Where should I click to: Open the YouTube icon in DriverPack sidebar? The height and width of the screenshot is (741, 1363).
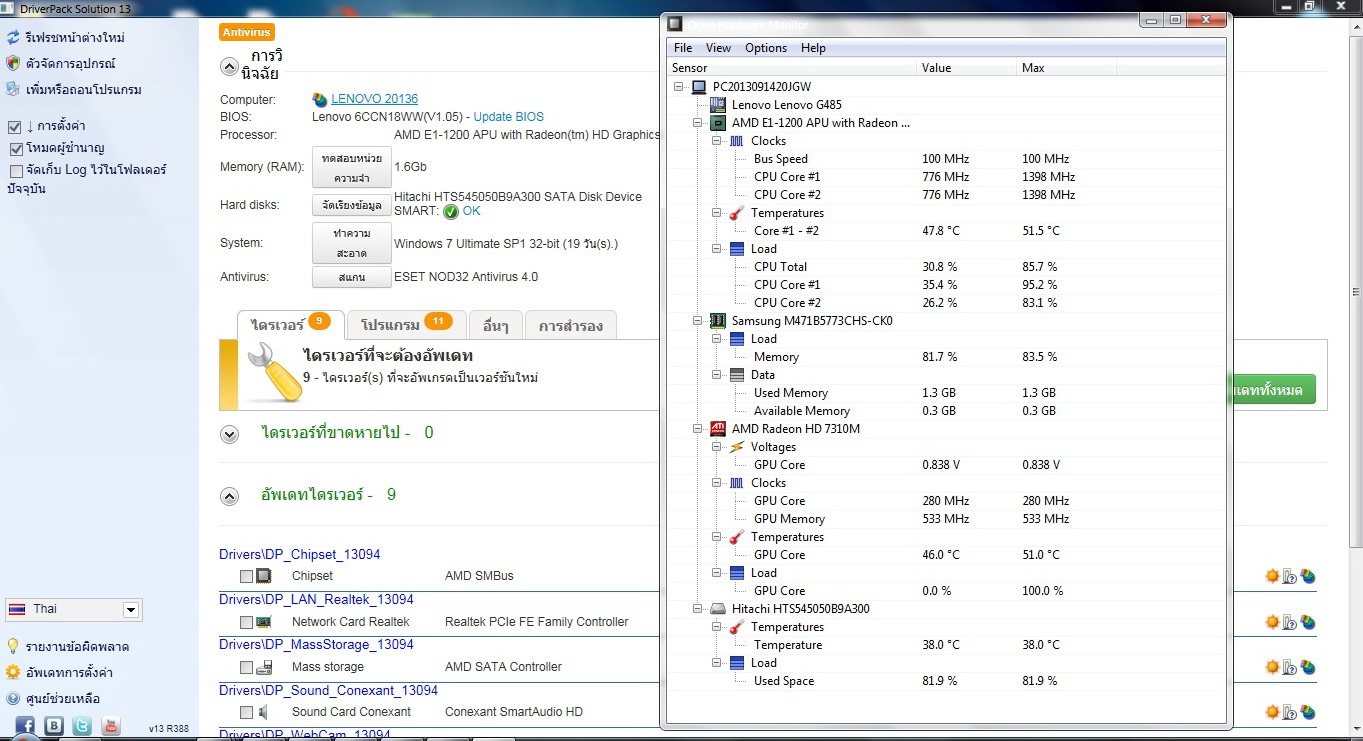[x=111, y=726]
